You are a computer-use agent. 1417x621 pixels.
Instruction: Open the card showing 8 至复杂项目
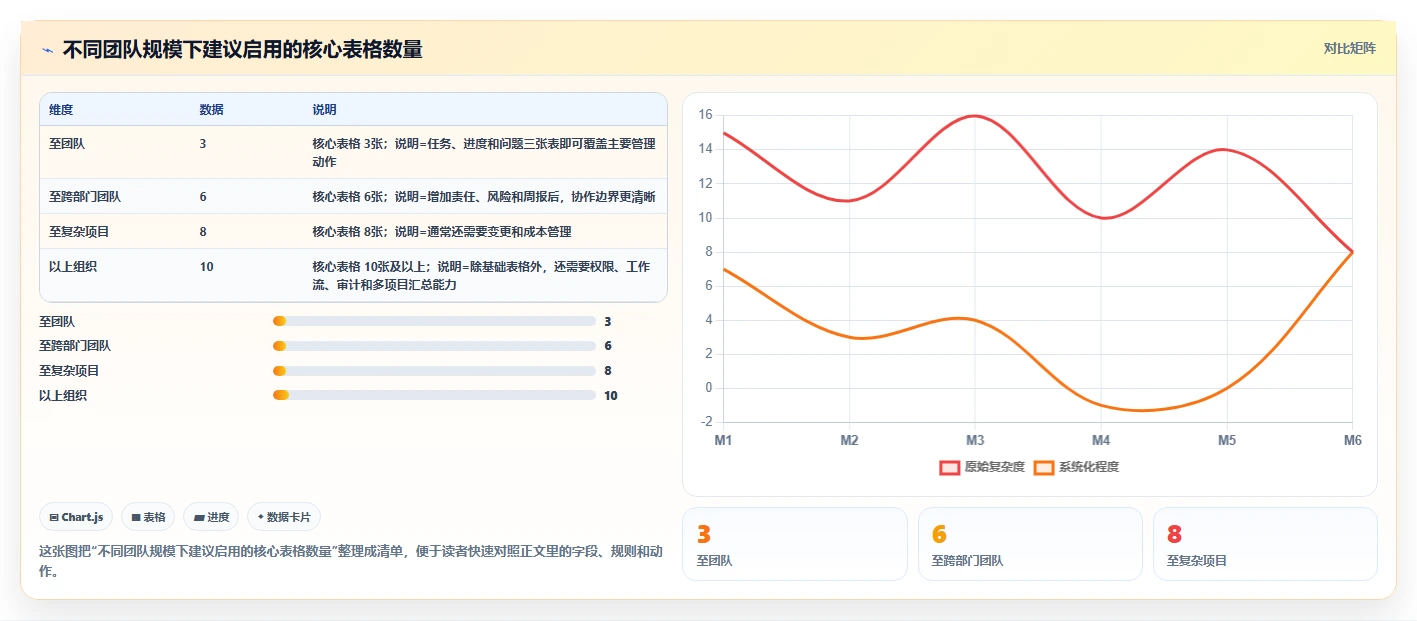pyautogui.click(x=1265, y=544)
